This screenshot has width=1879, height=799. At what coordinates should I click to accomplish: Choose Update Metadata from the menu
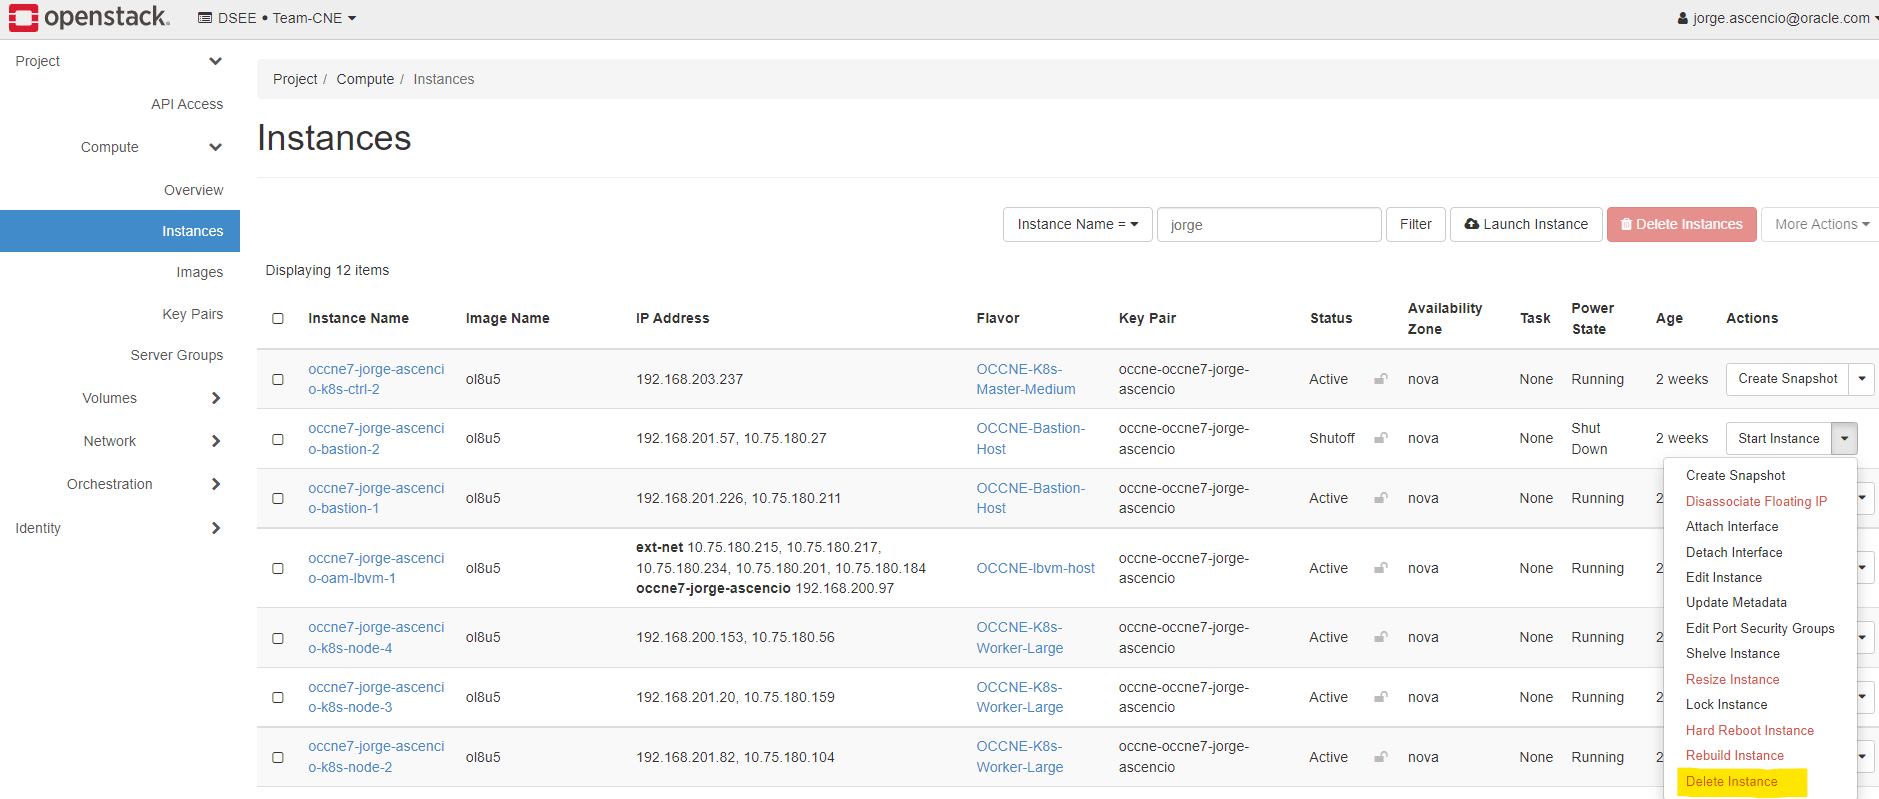coord(1736,602)
